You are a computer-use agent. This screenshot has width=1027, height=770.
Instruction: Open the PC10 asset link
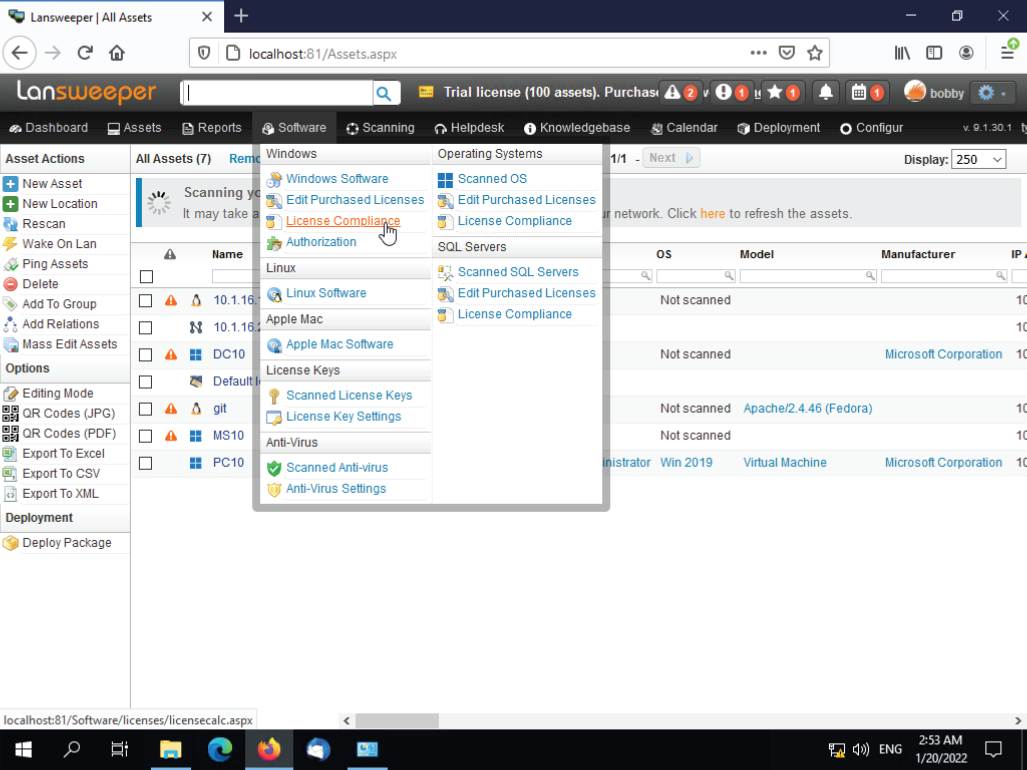228,462
